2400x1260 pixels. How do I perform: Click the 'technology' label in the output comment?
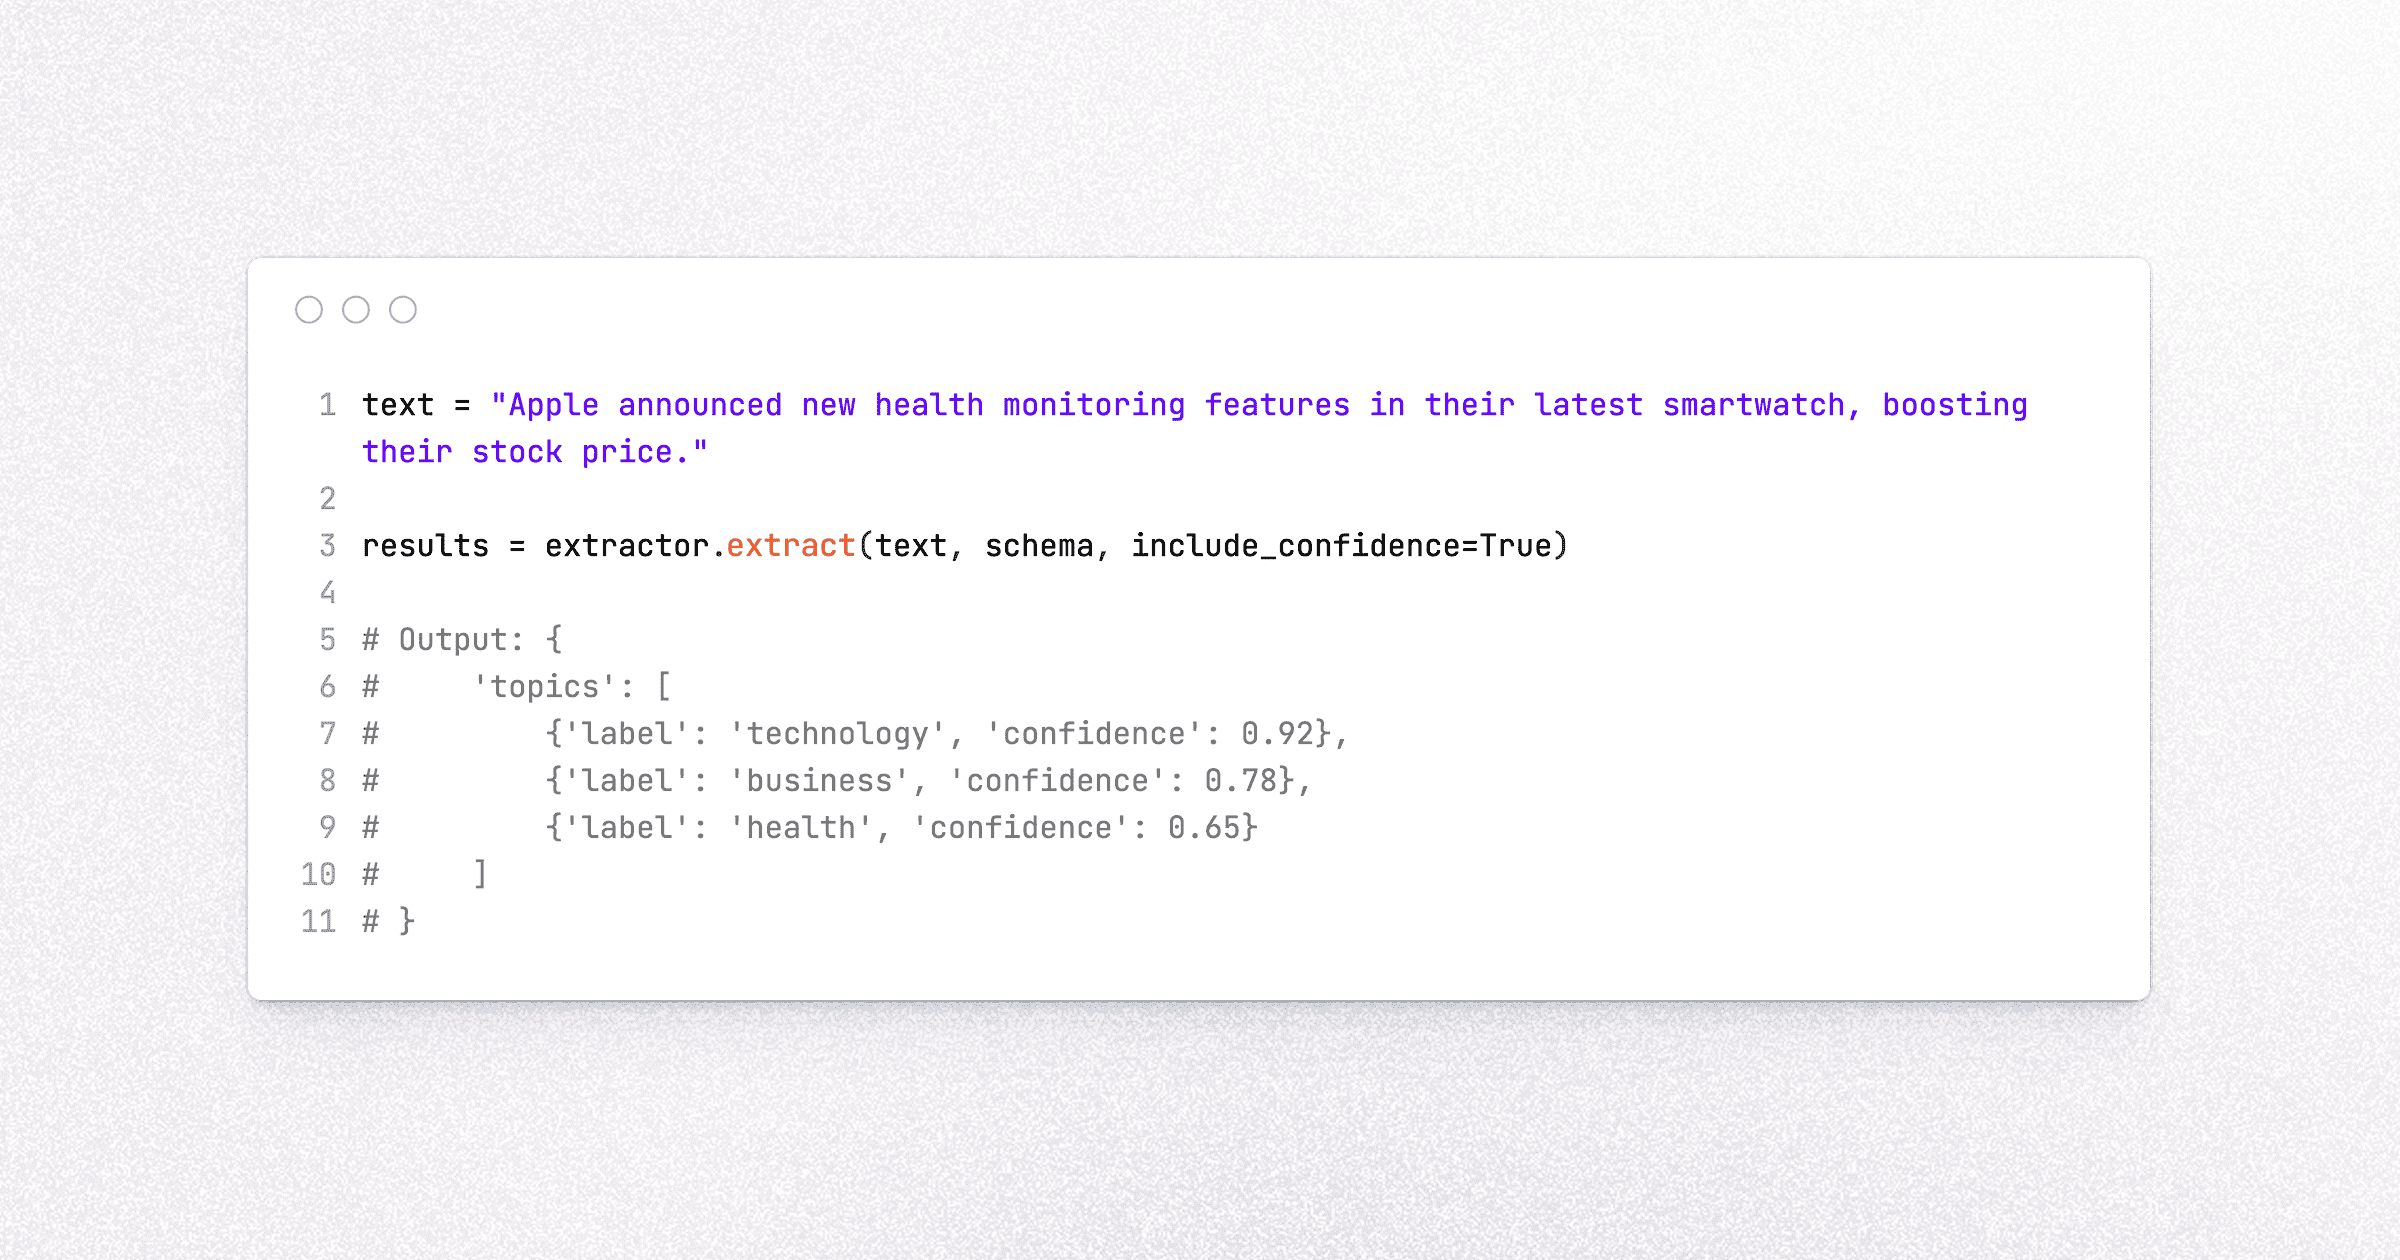(x=837, y=734)
